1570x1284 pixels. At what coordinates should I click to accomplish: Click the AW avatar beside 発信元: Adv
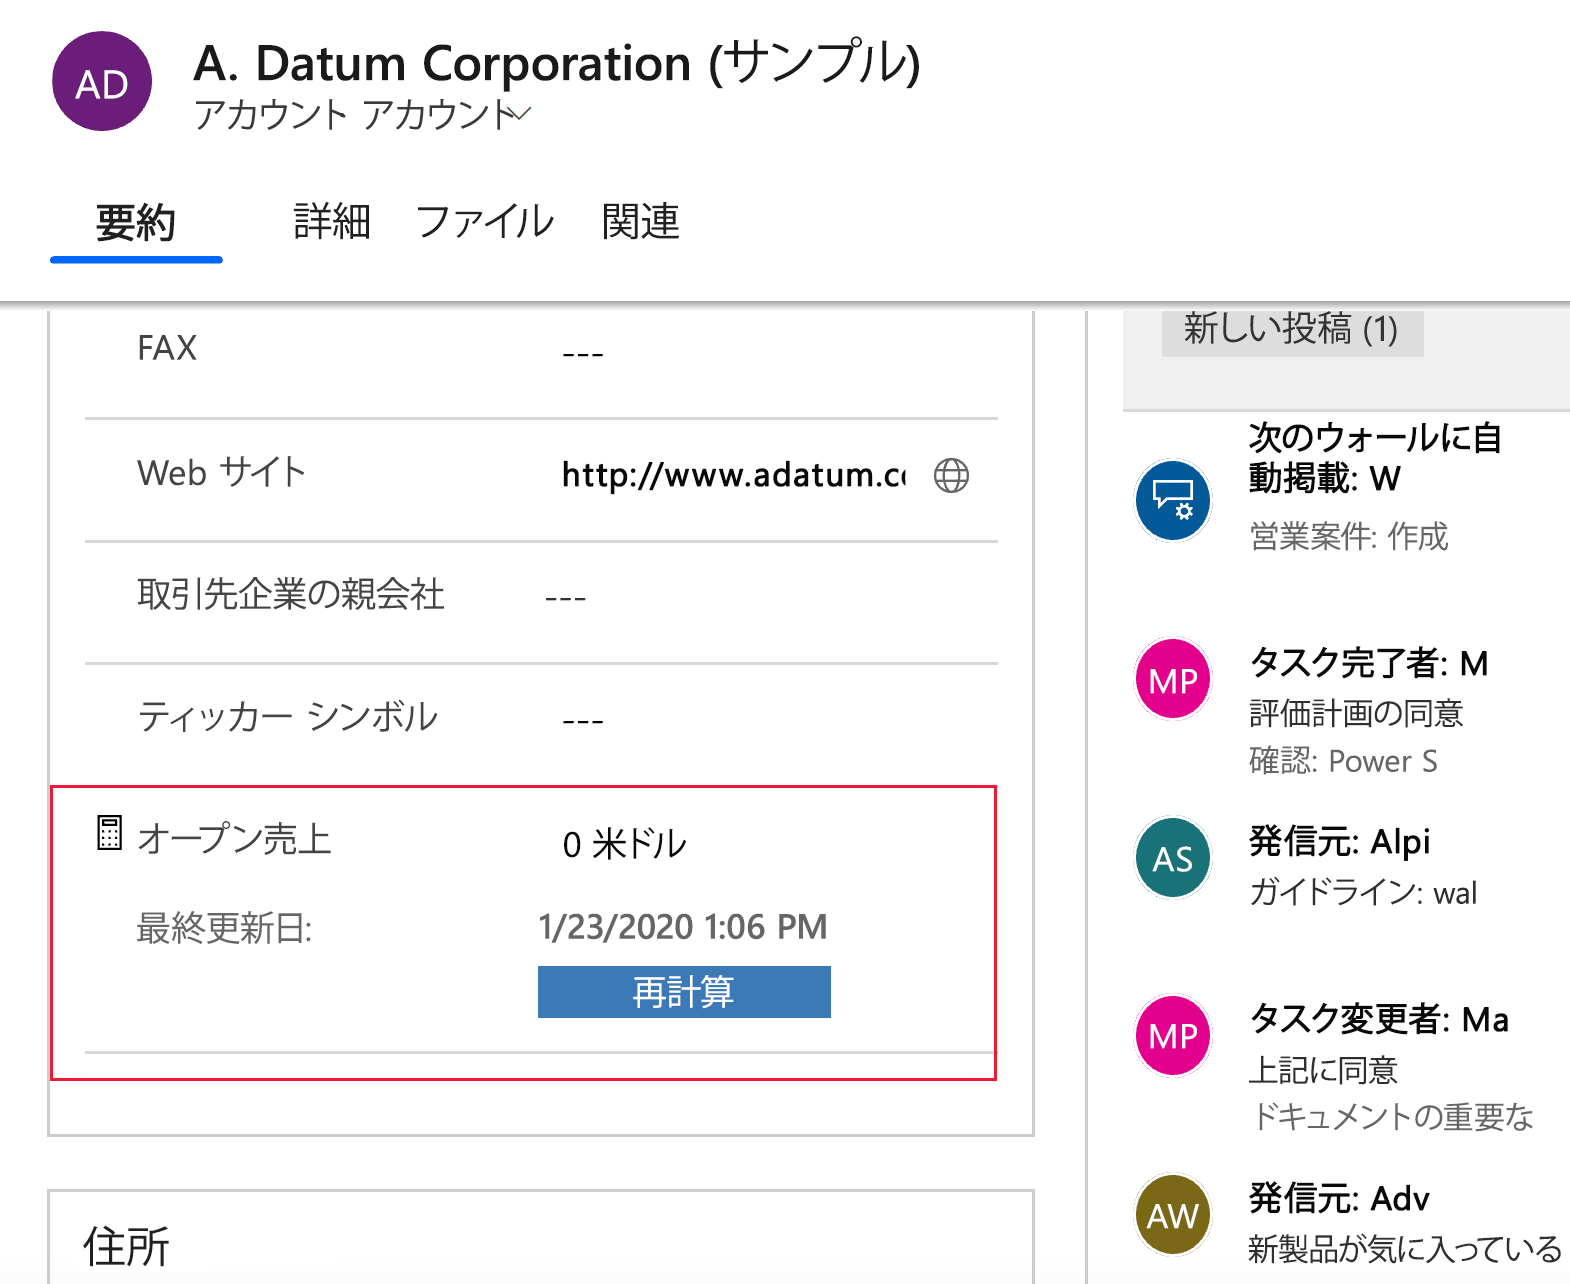(x=1173, y=1215)
